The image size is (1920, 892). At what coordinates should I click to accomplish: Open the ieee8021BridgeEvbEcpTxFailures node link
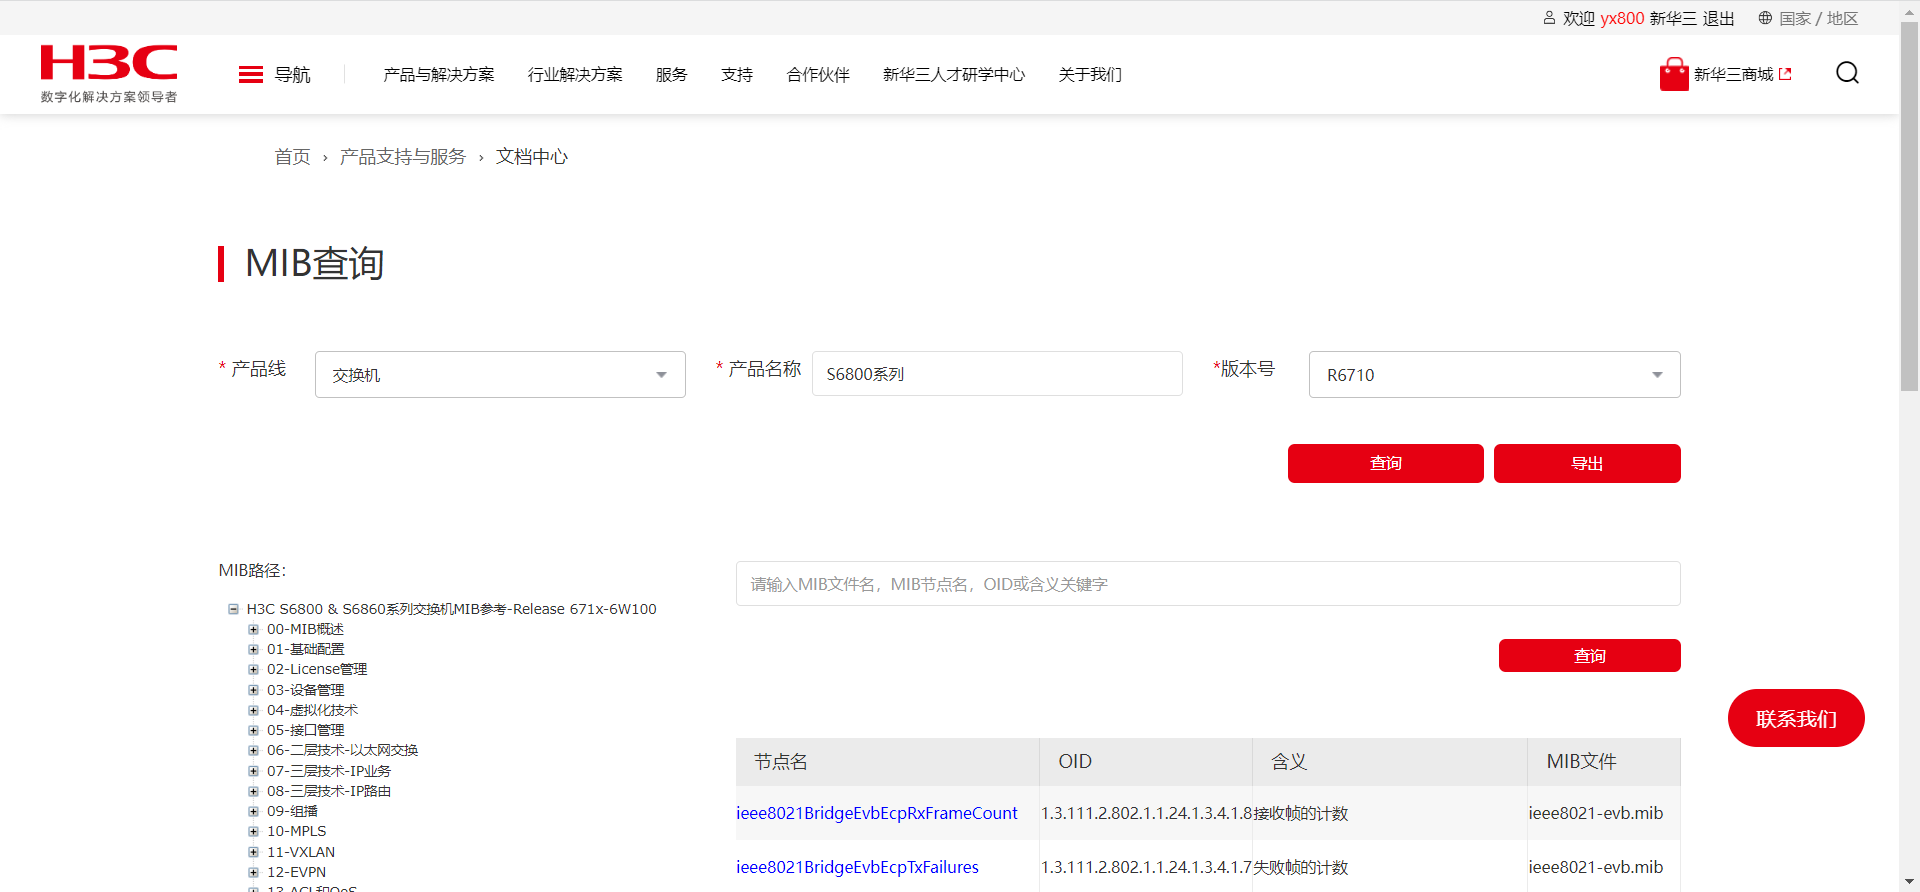(x=857, y=867)
